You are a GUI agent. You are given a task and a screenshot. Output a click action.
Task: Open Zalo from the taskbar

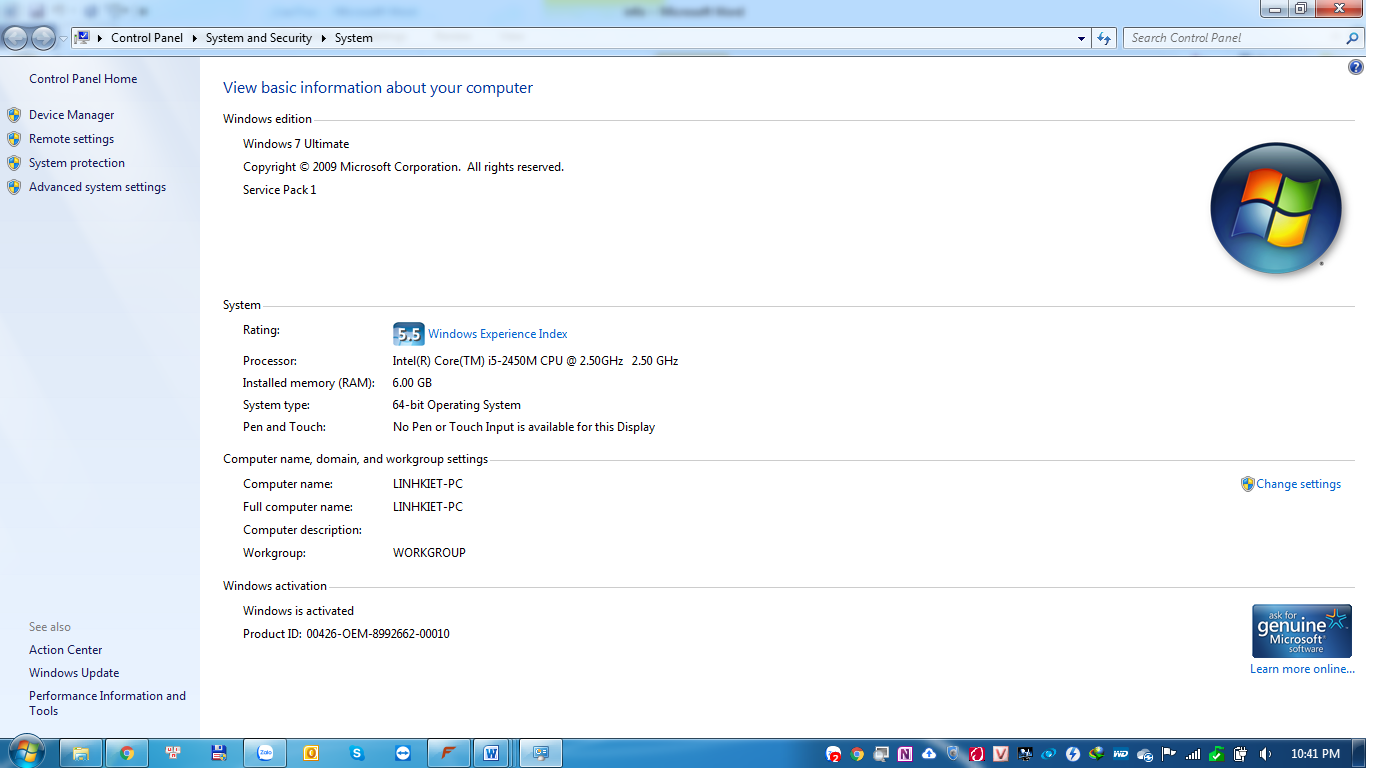coord(266,753)
